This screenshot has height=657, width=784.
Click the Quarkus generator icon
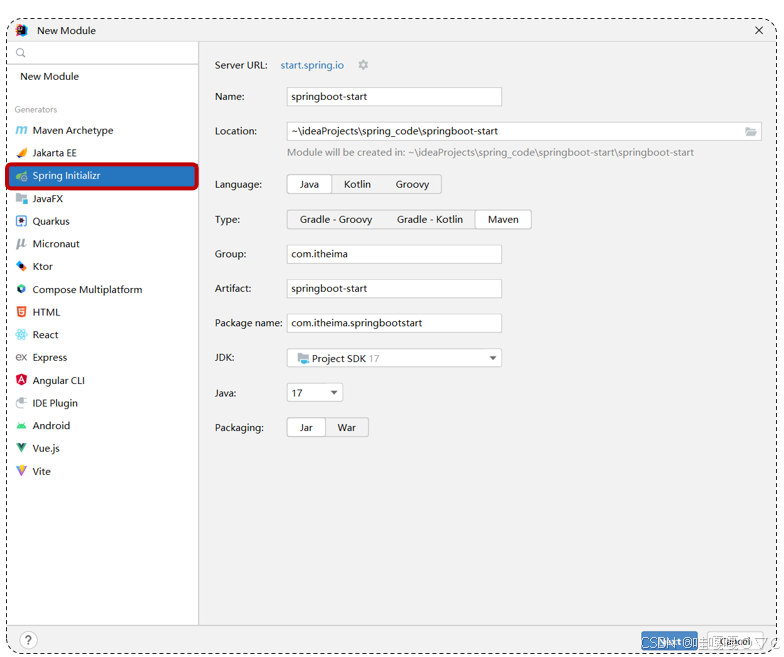pyautogui.click(x=21, y=221)
